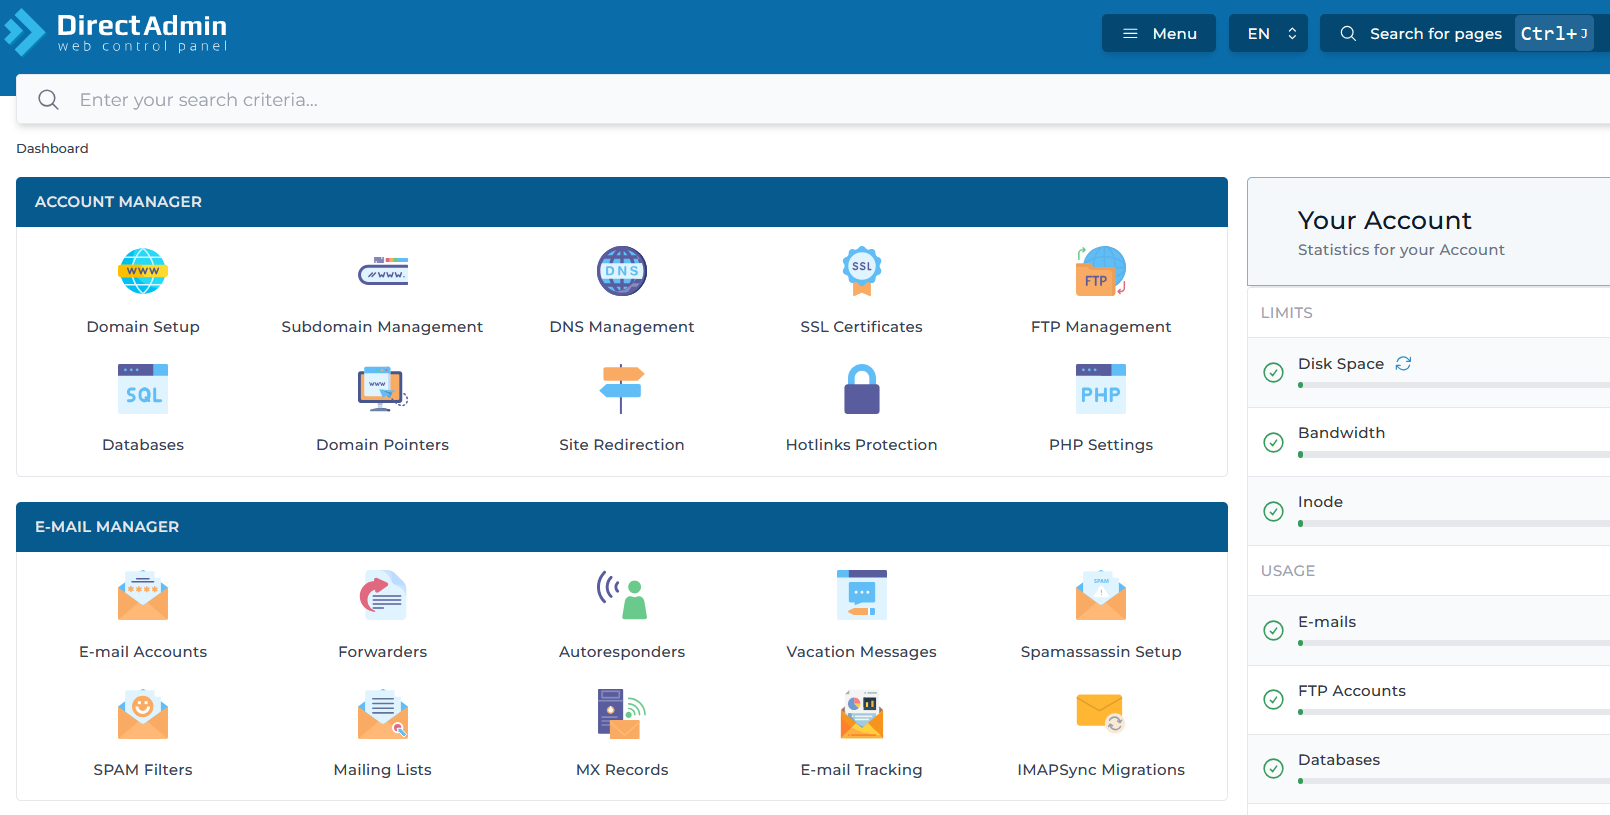Refresh Disk Space usage icon
The height and width of the screenshot is (815, 1610).
(x=1403, y=364)
